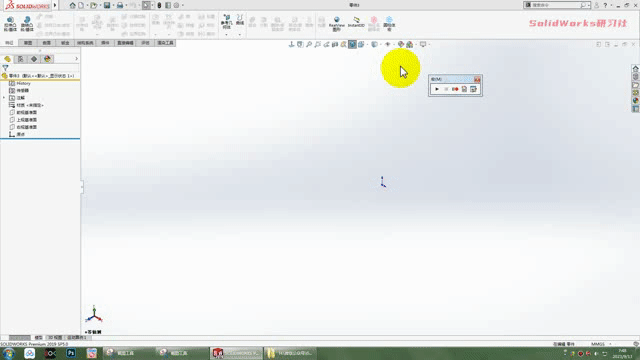This screenshot has height=360, width=640.
Task: Open the dropdown arrow beside the Open folder icon
Action: click(x=100, y=5)
